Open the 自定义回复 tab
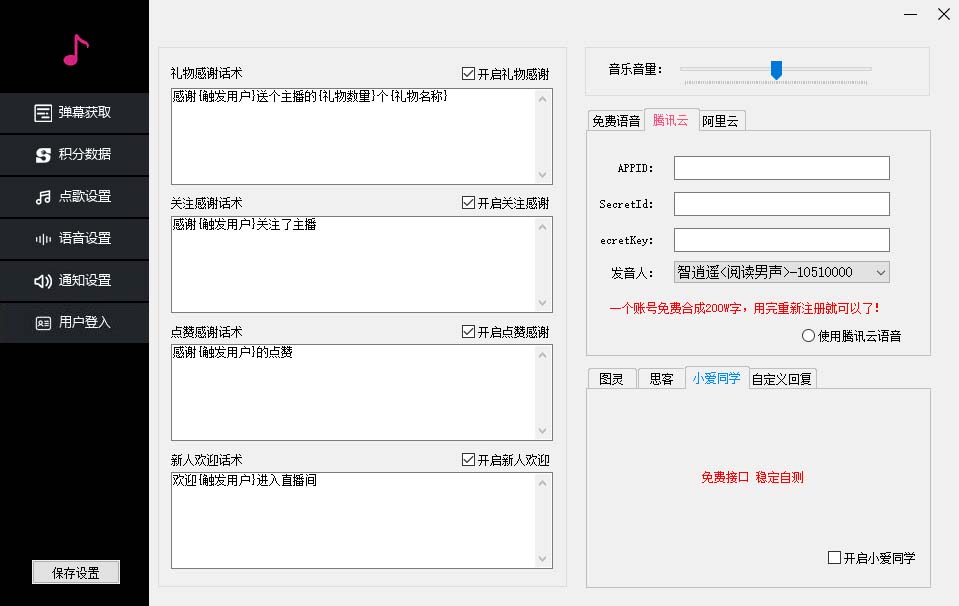The height and width of the screenshot is (606, 959). (x=782, y=378)
